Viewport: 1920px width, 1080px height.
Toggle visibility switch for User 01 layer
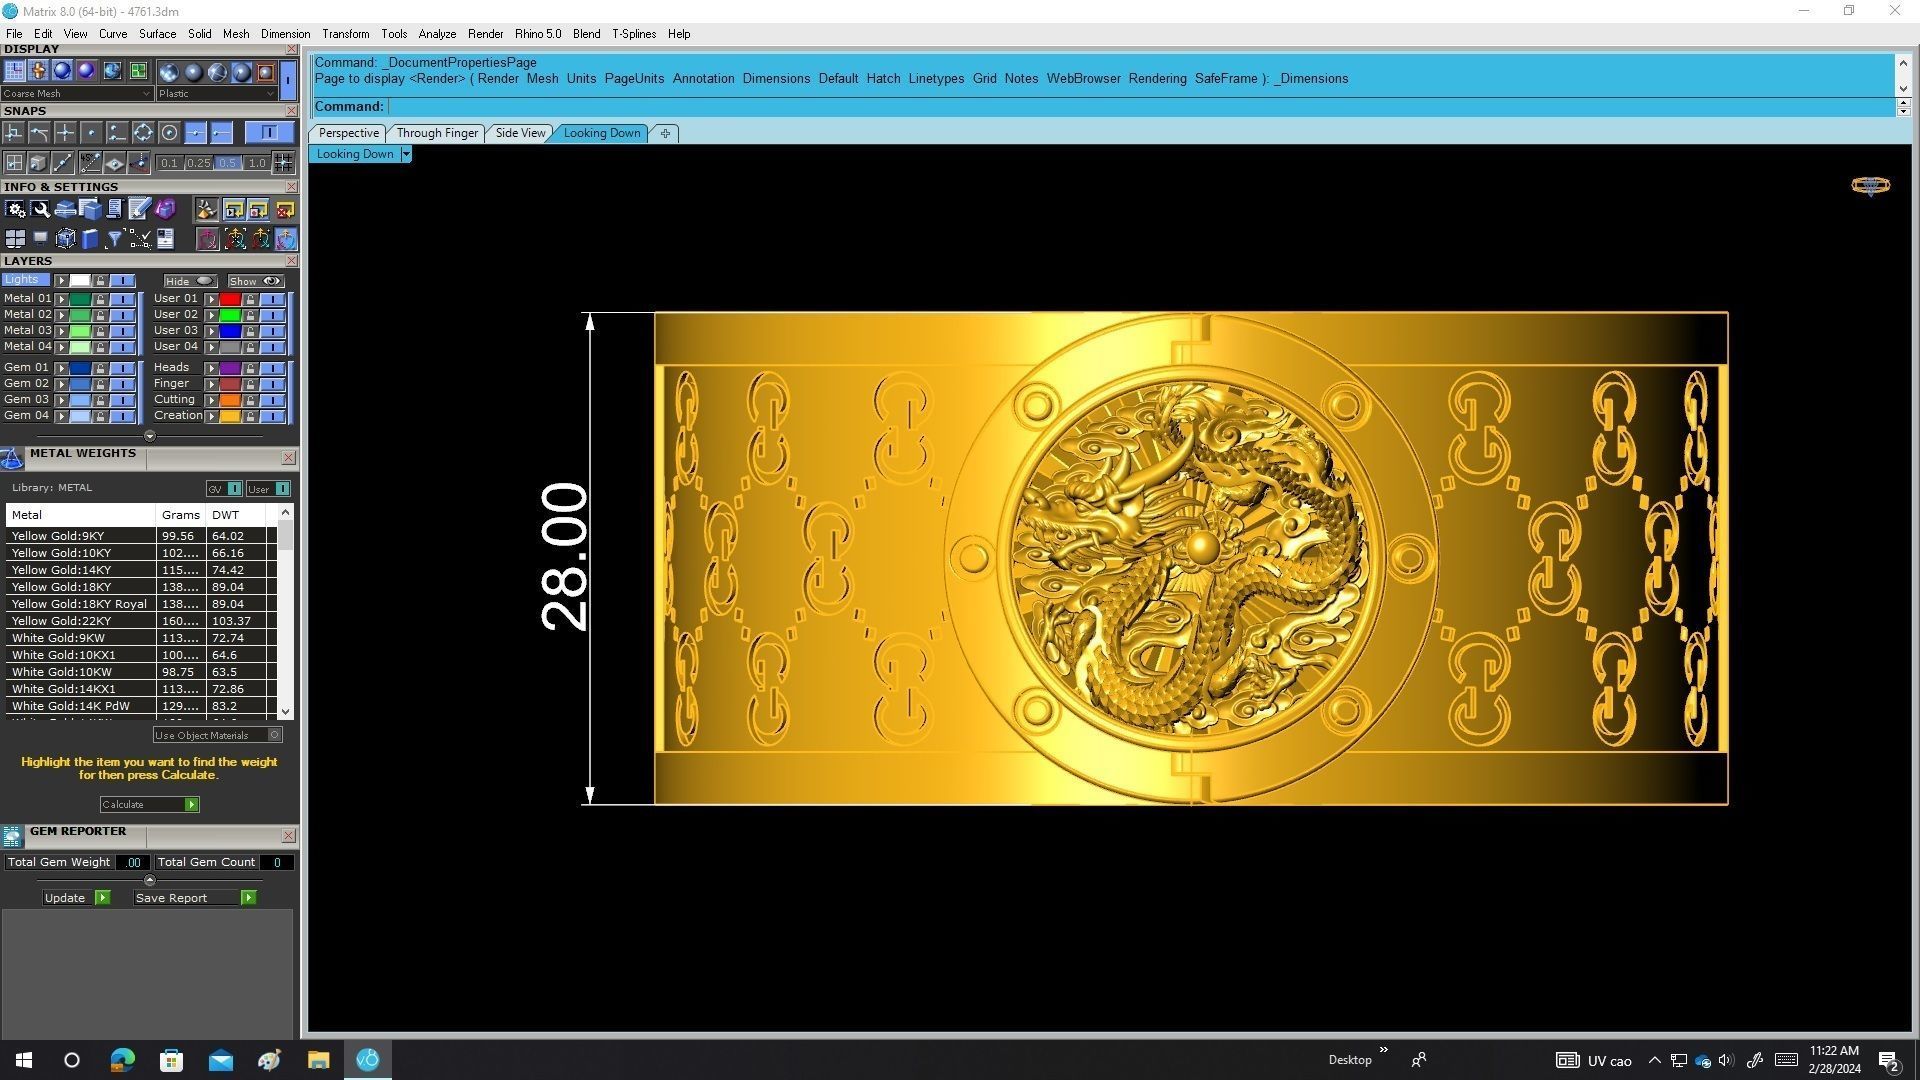pyautogui.click(x=272, y=299)
